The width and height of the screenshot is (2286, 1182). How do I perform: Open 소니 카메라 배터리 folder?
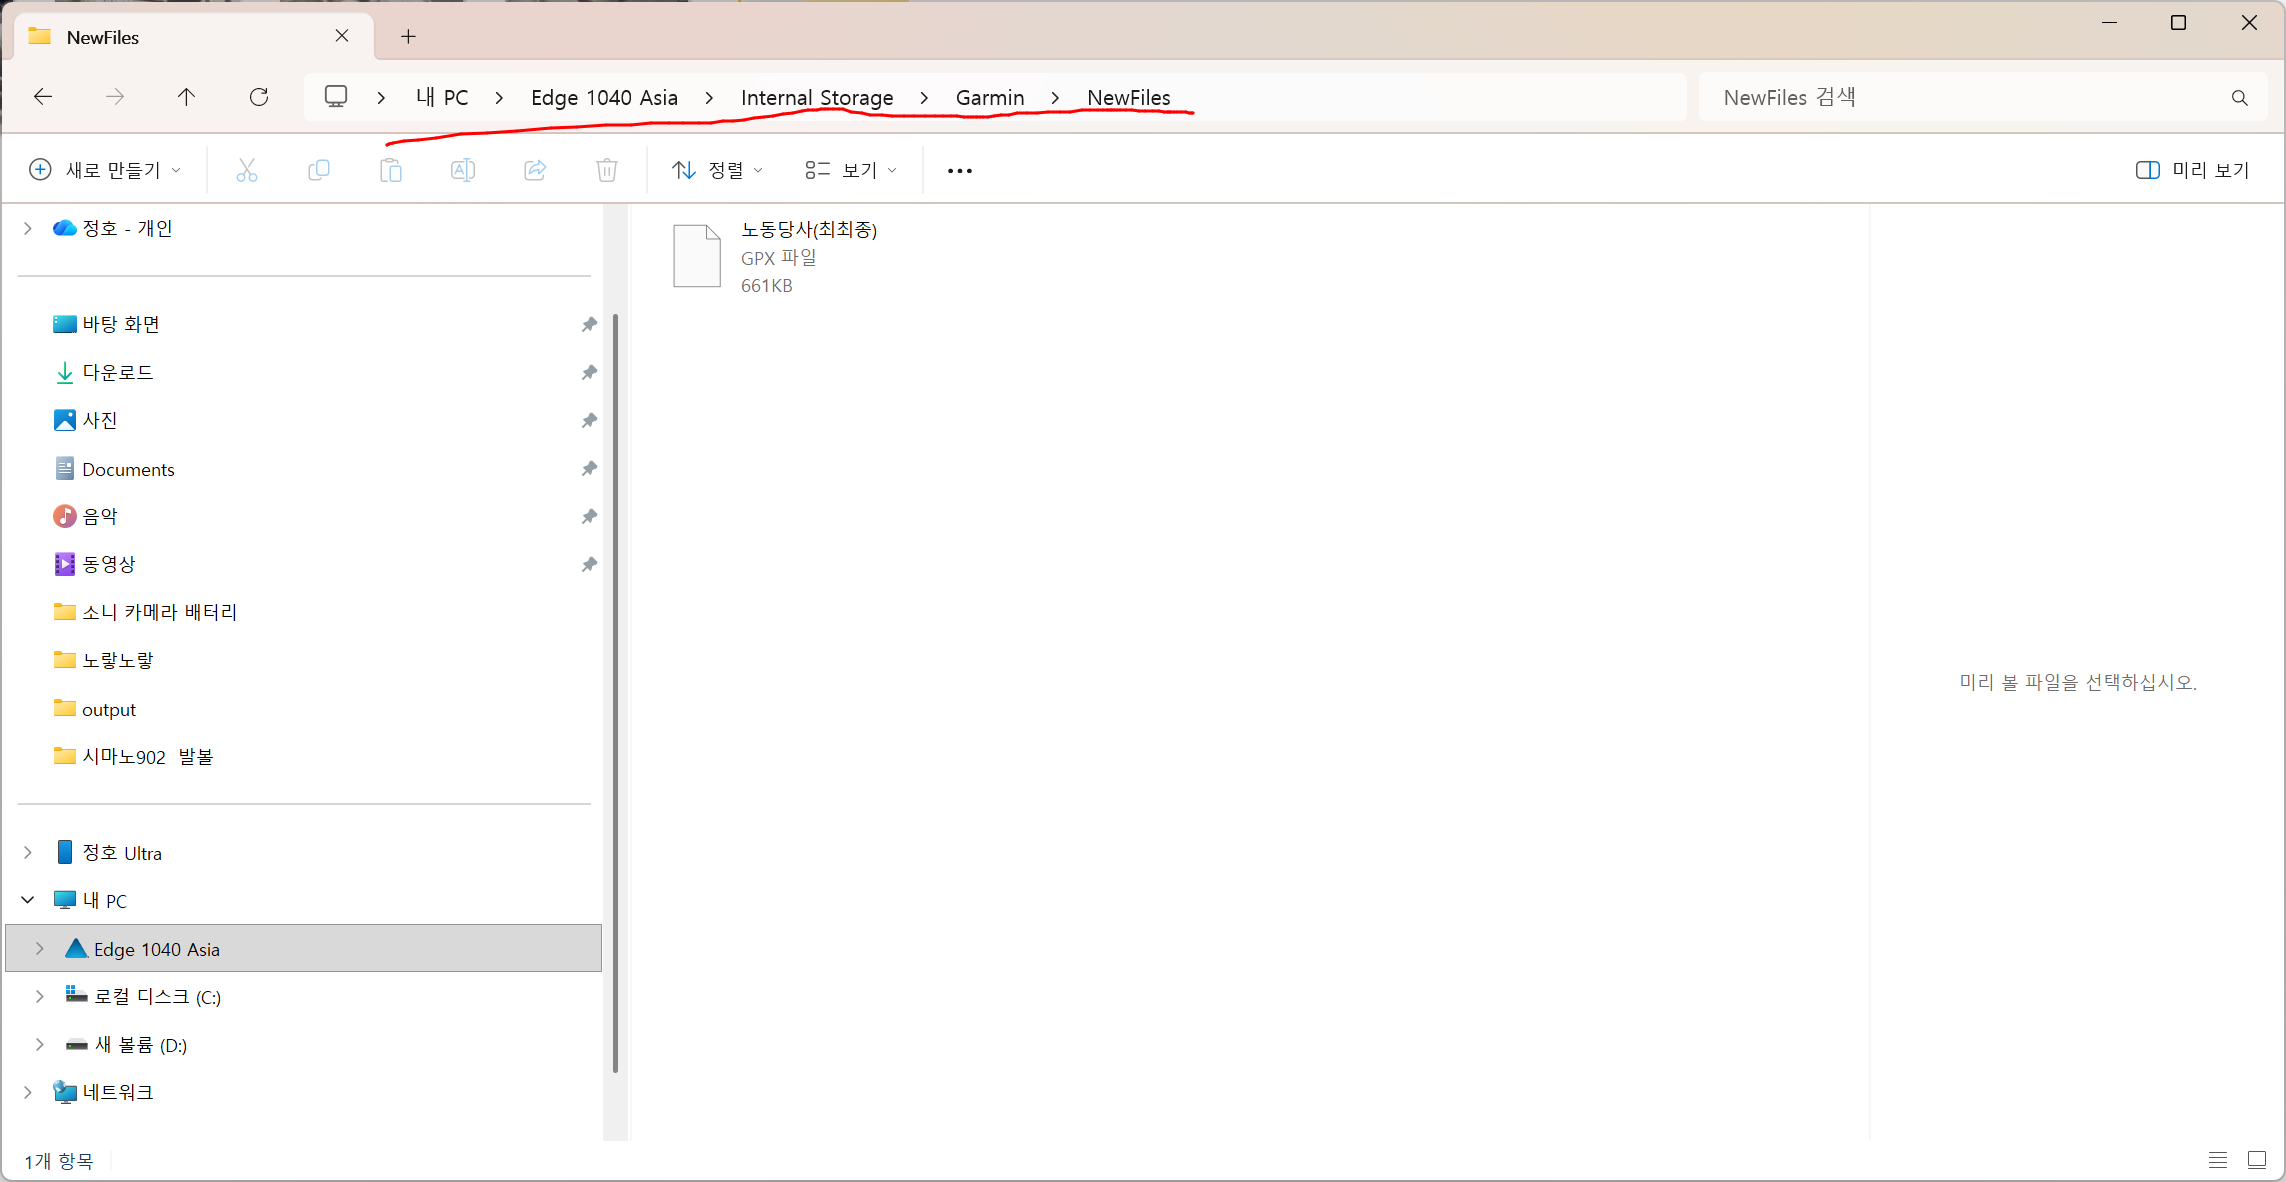tap(160, 612)
